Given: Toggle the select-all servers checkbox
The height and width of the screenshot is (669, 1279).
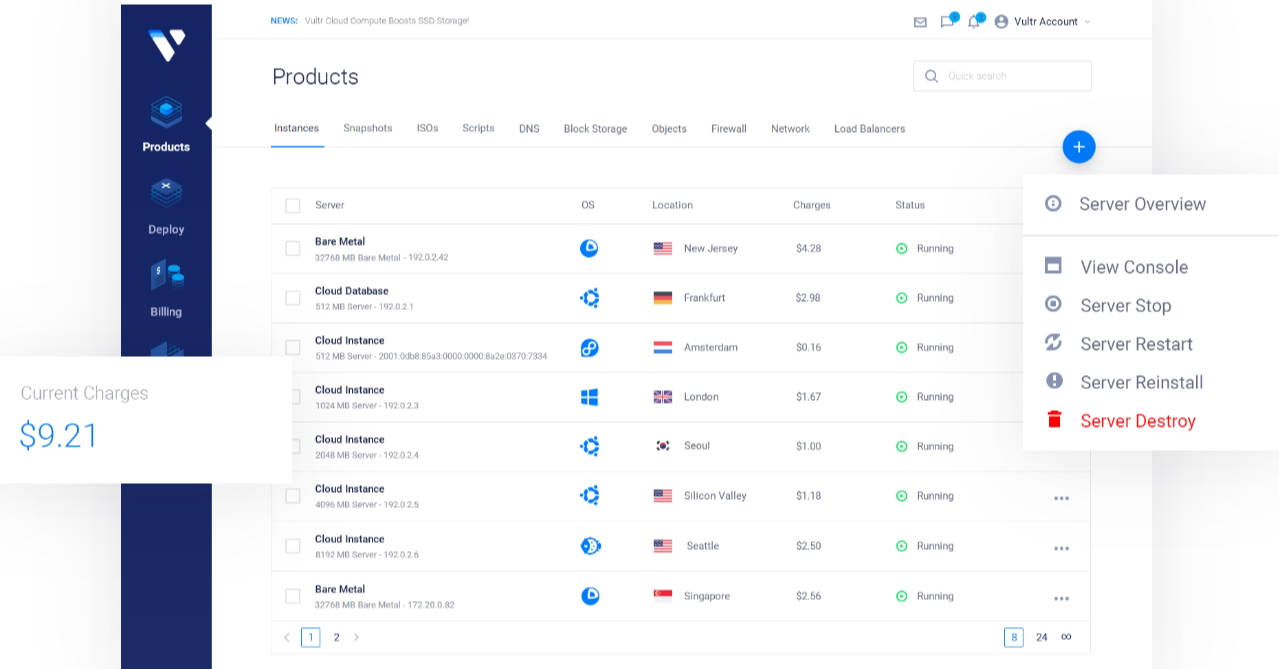Looking at the screenshot, I should (x=293, y=205).
